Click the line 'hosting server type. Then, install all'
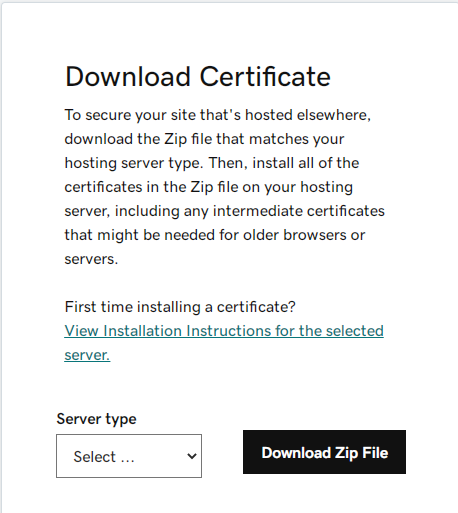This screenshot has height=513, width=458. 212,163
